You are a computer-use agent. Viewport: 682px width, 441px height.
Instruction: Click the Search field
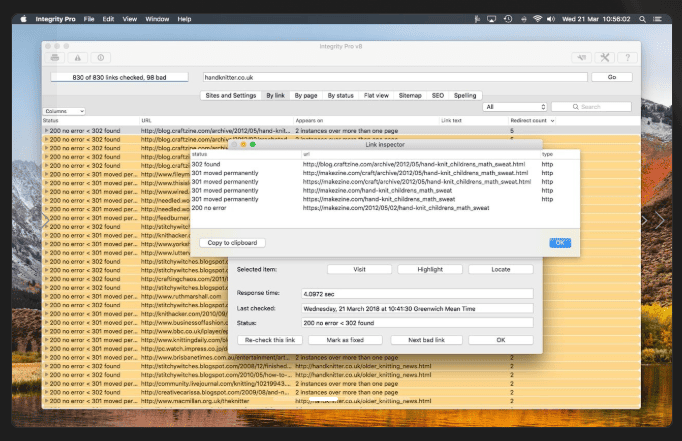(x=591, y=107)
